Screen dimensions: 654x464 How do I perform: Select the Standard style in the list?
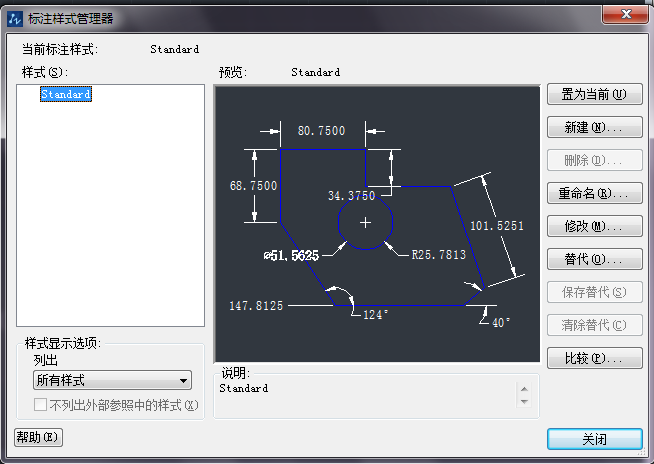66,94
